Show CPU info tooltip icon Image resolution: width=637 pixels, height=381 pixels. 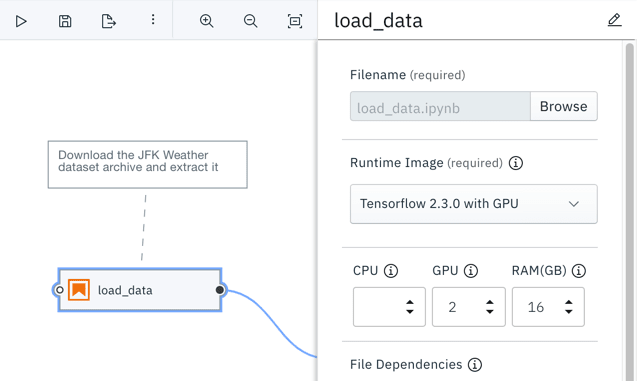coord(391,271)
